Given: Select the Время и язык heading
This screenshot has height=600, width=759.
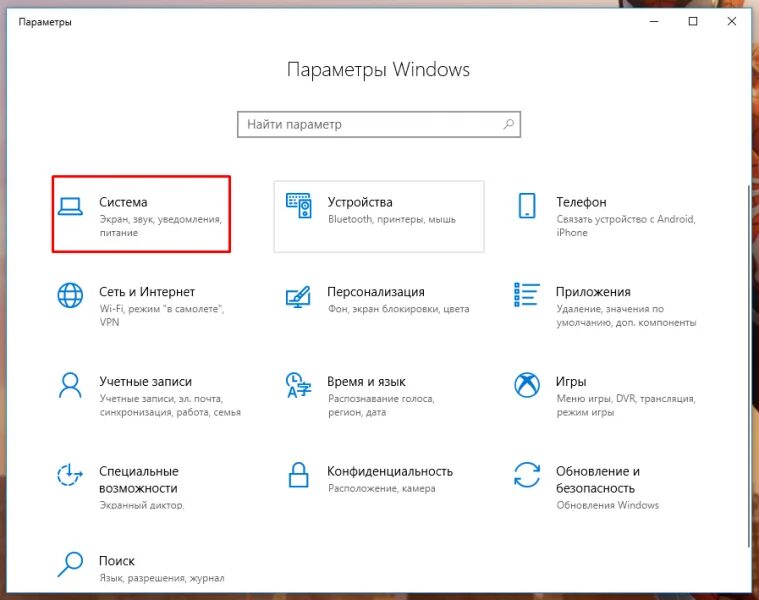Looking at the screenshot, I should pos(366,381).
